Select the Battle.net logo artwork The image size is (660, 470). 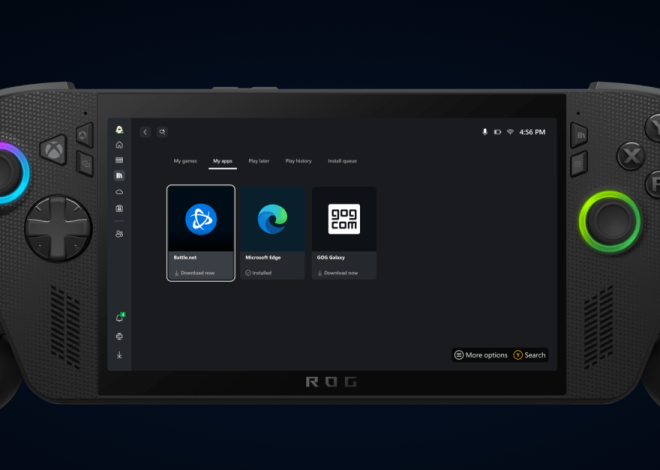pyautogui.click(x=201, y=219)
